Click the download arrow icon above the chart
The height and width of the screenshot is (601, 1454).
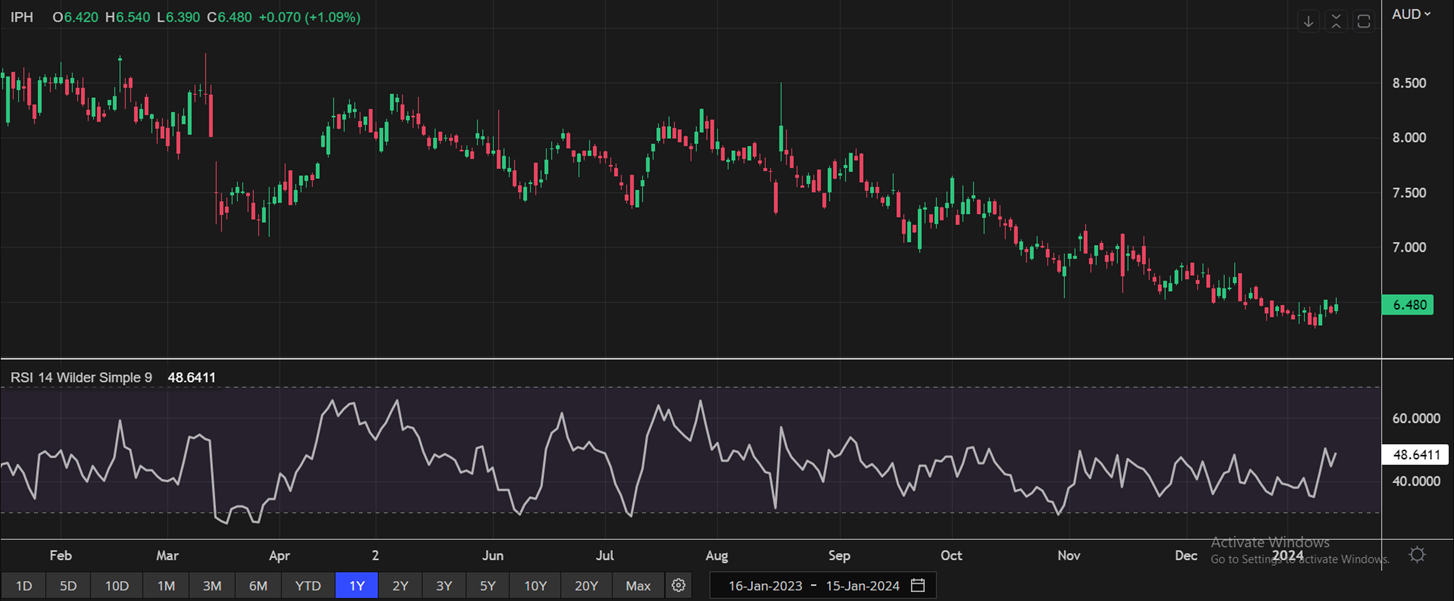(x=1308, y=21)
